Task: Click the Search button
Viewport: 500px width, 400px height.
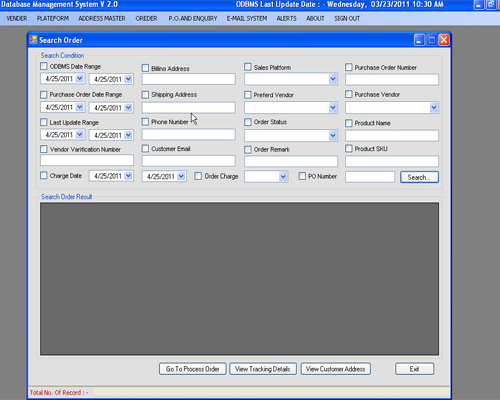Action: [x=419, y=177]
